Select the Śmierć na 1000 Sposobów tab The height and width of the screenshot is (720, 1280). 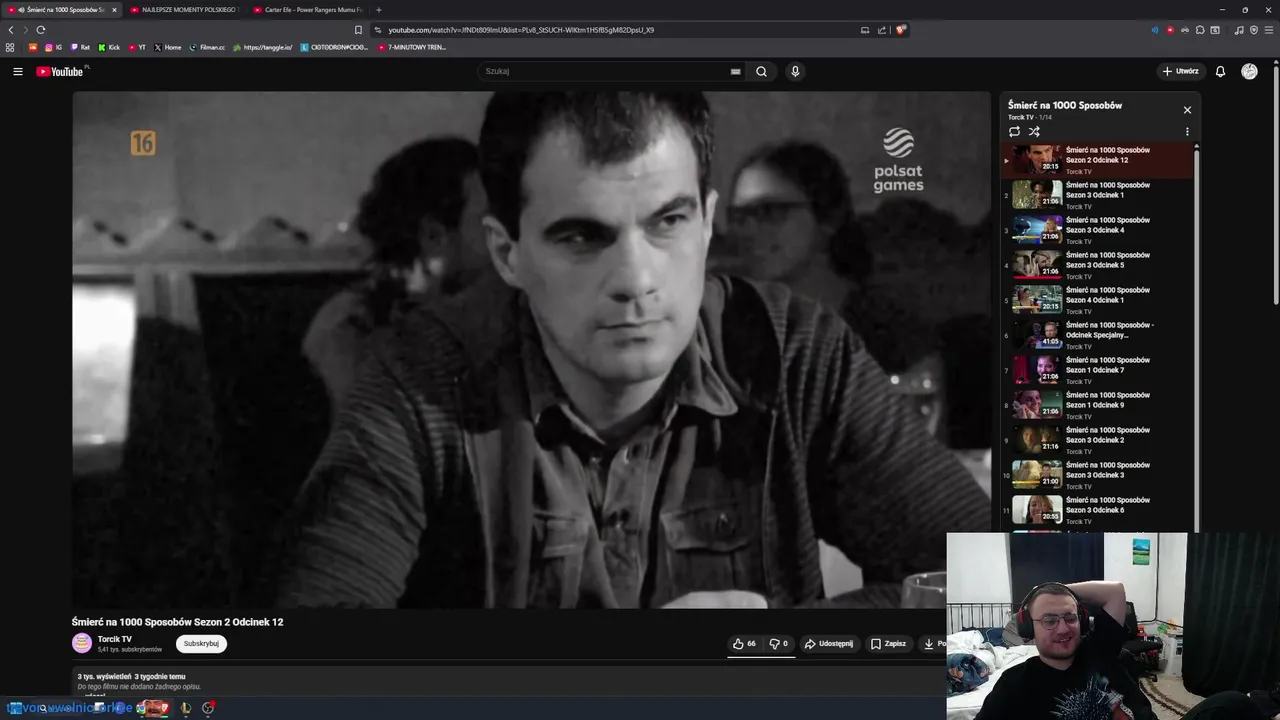click(62, 10)
